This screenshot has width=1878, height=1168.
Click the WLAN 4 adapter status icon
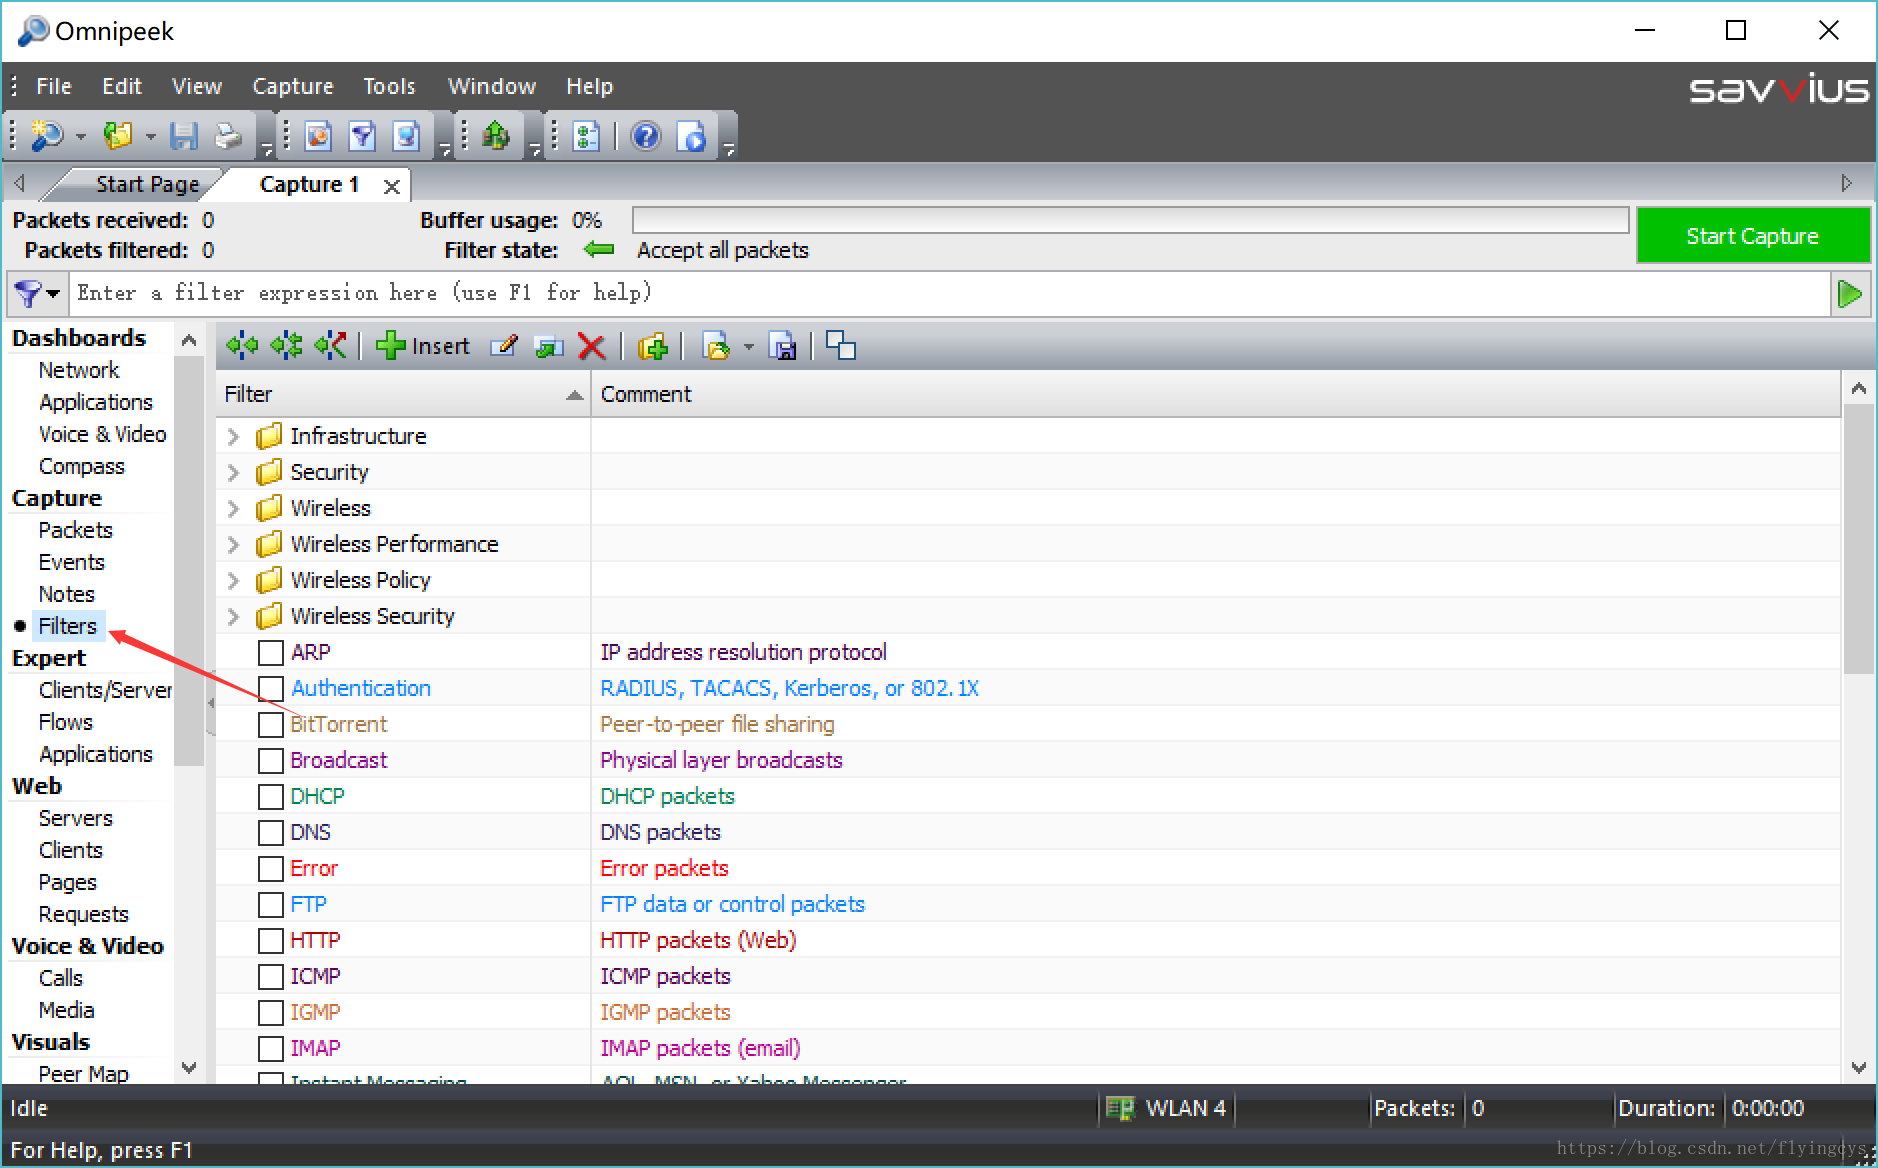pyautogui.click(x=1120, y=1108)
